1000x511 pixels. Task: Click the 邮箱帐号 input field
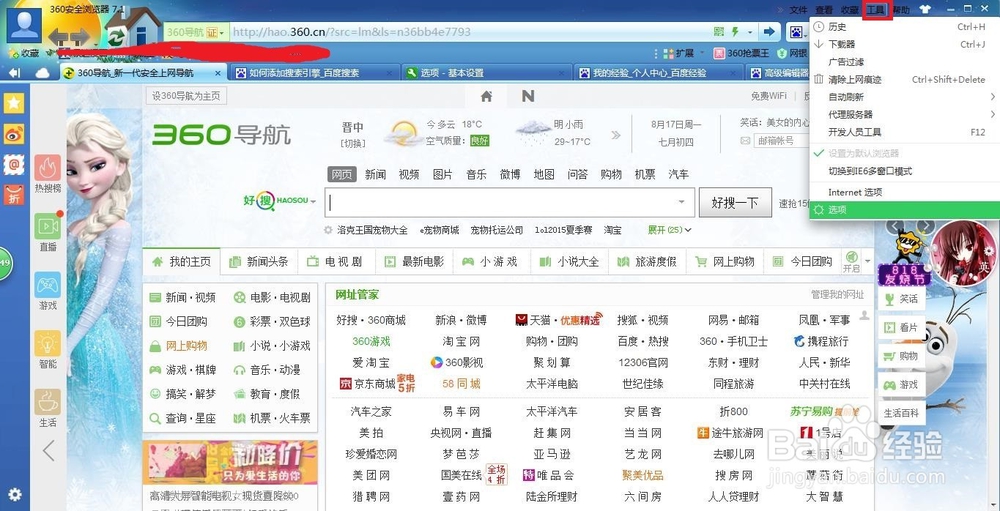[x=780, y=140]
